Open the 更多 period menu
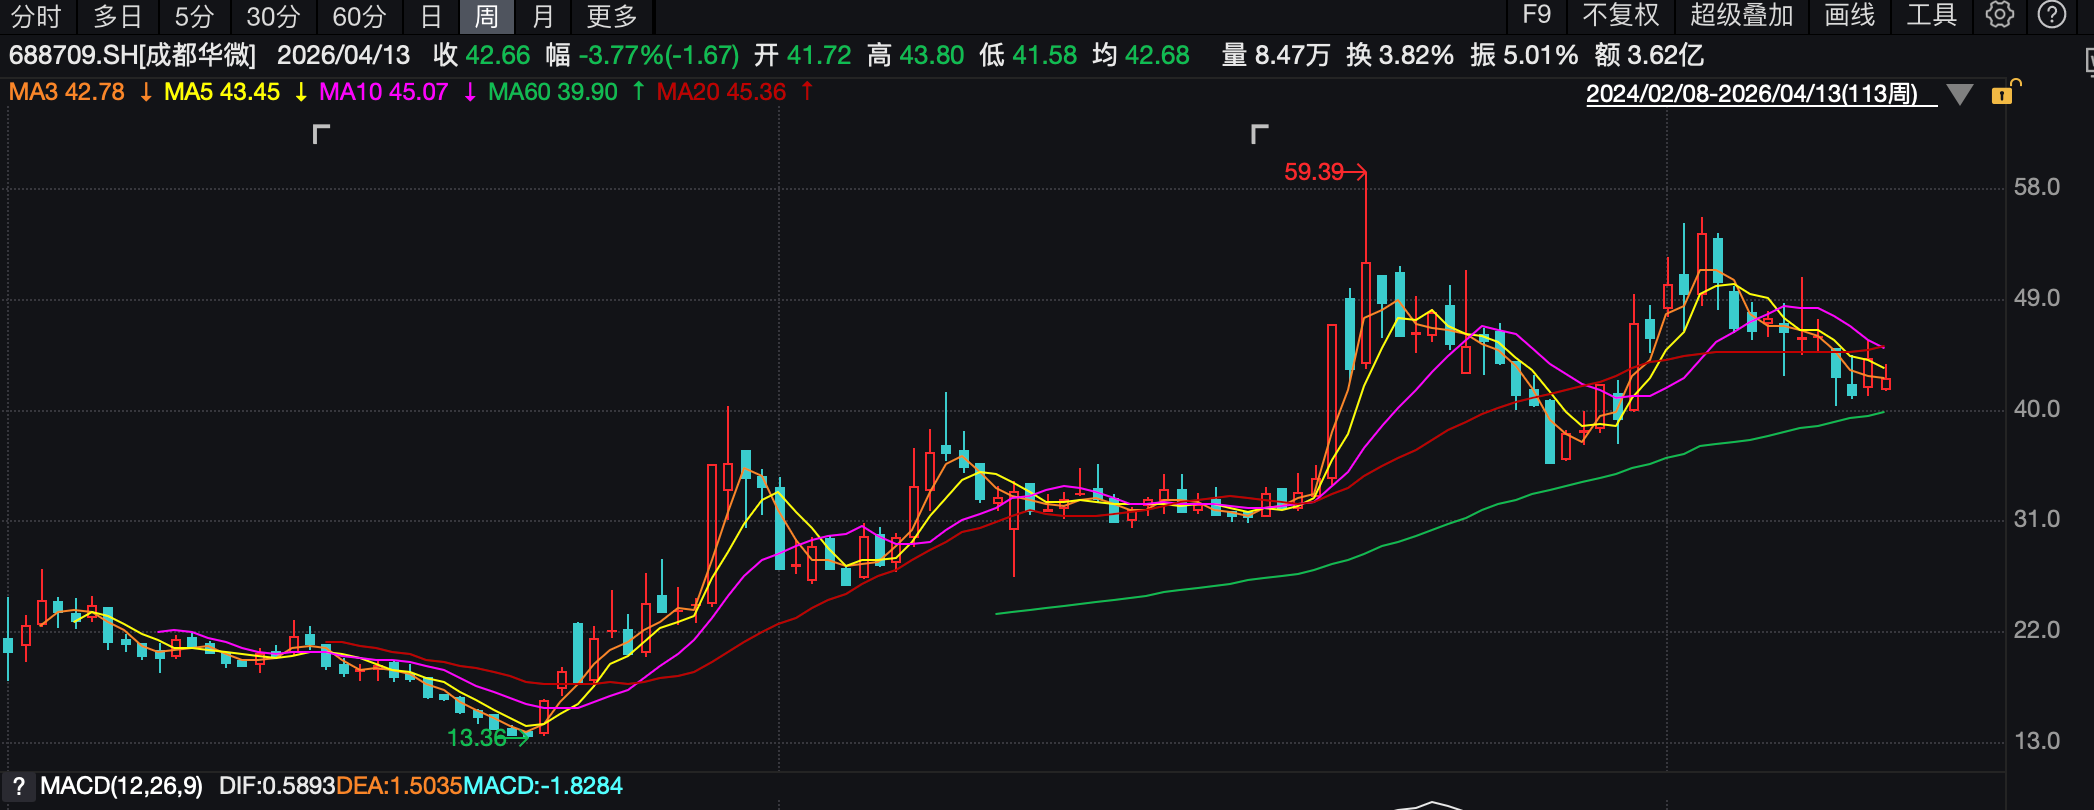Viewport: 2094px width, 810px height. coord(611,16)
